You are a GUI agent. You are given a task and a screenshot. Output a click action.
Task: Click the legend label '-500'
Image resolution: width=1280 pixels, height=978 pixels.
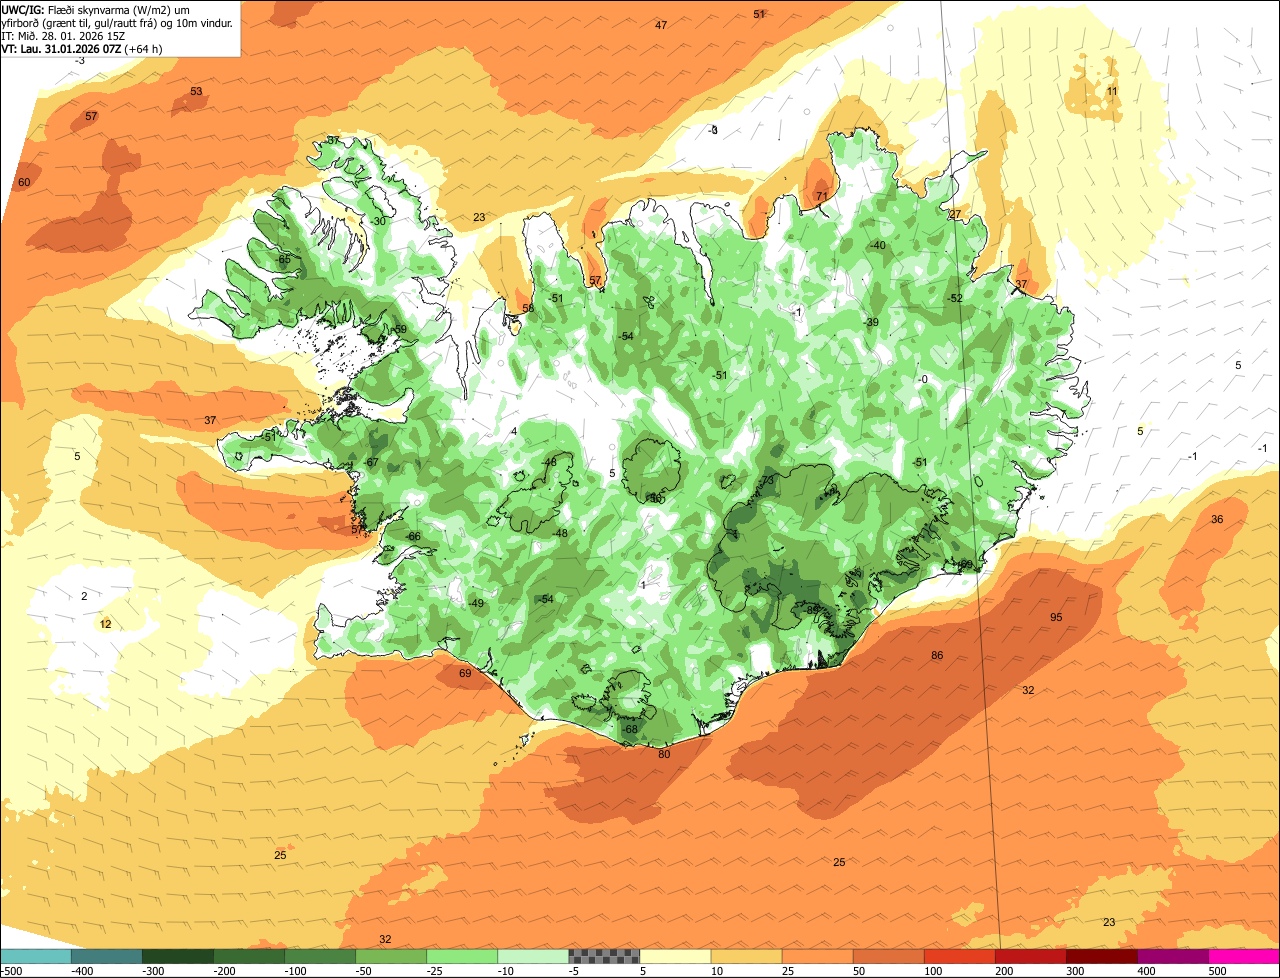coord(11,971)
